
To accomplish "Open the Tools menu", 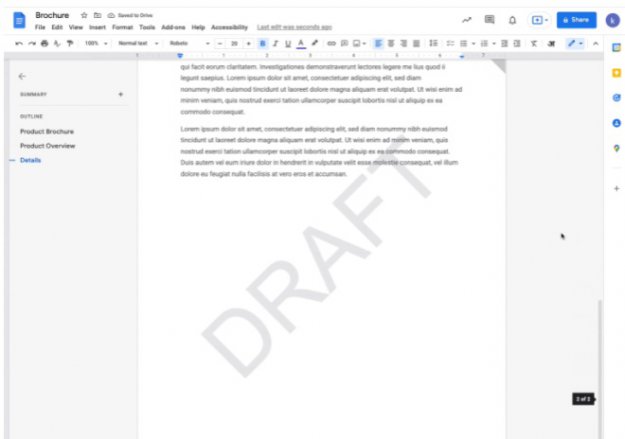I will [x=147, y=27].
